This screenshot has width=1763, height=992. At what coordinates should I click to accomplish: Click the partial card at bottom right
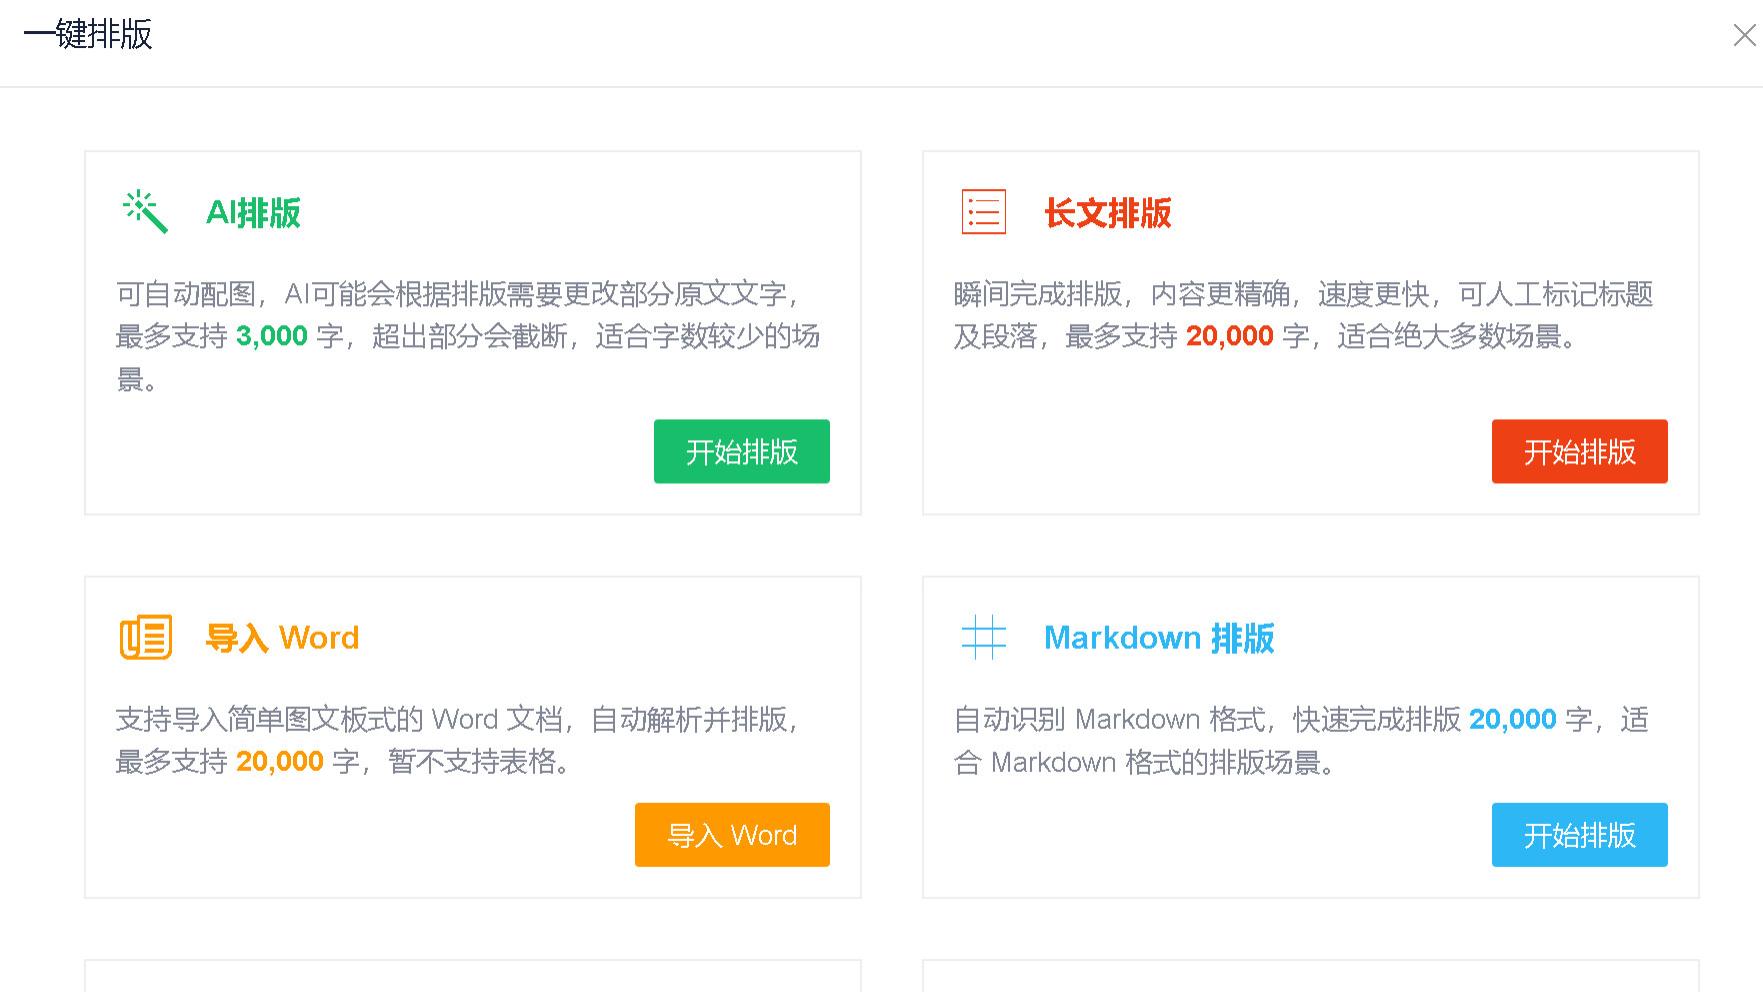1310,975
